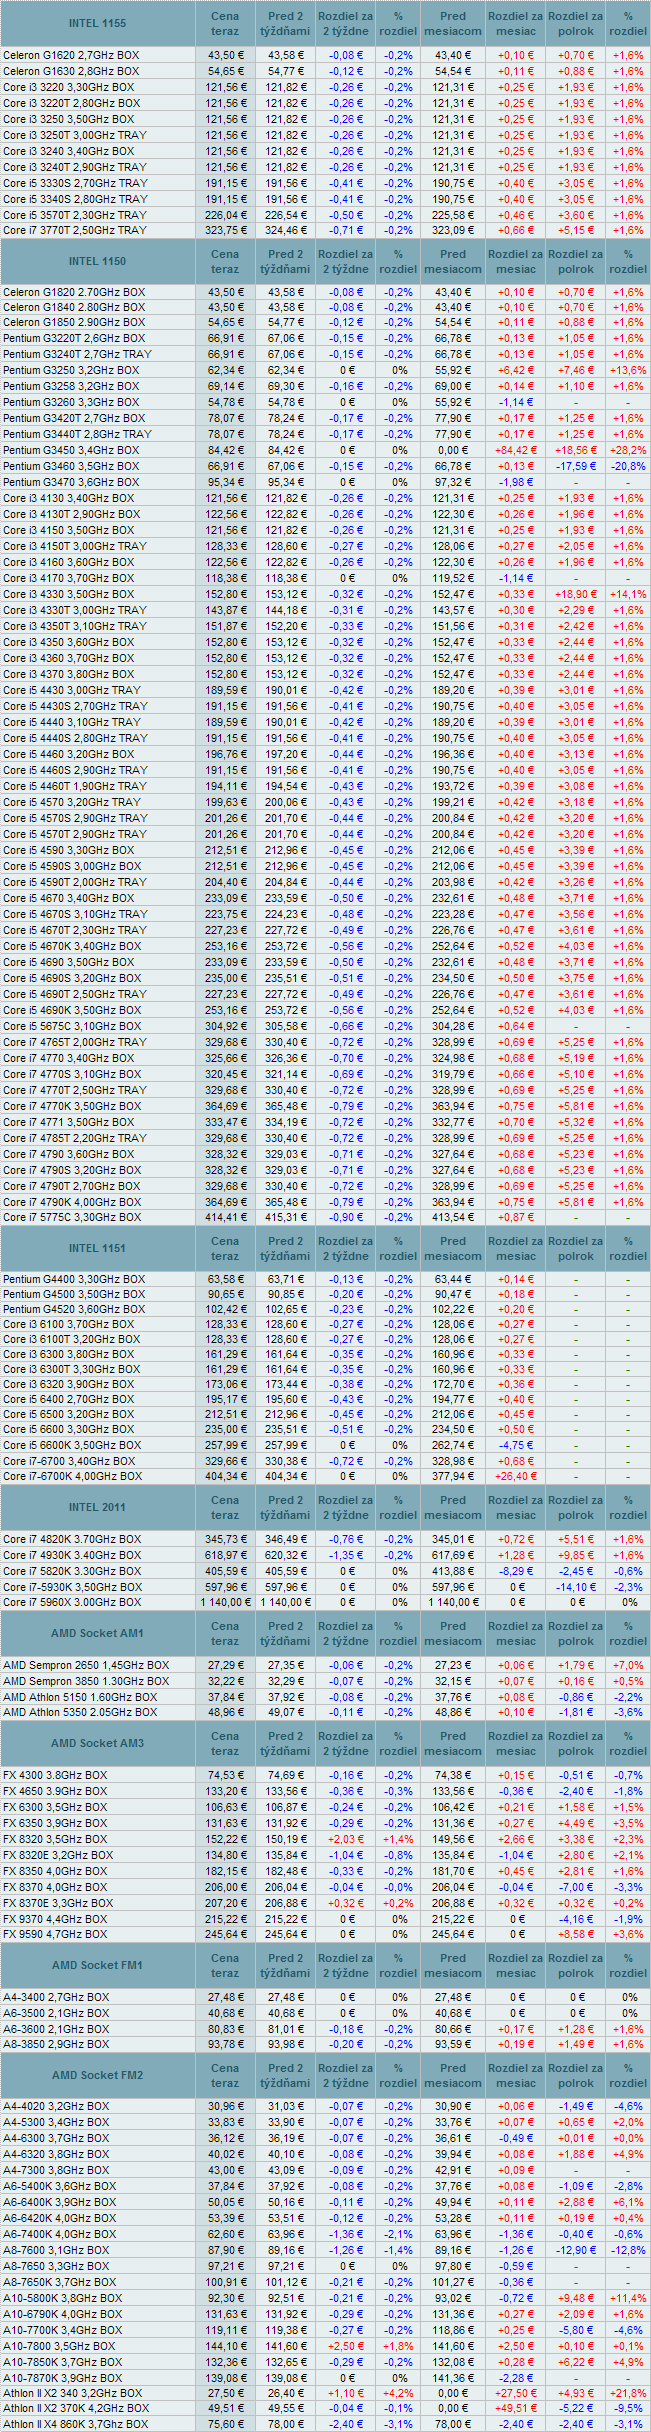This screenshot has width=651, height=2432.
Task: Click +21,8% value in Athlon II X2 340 row
Action: pos(628,2393)
